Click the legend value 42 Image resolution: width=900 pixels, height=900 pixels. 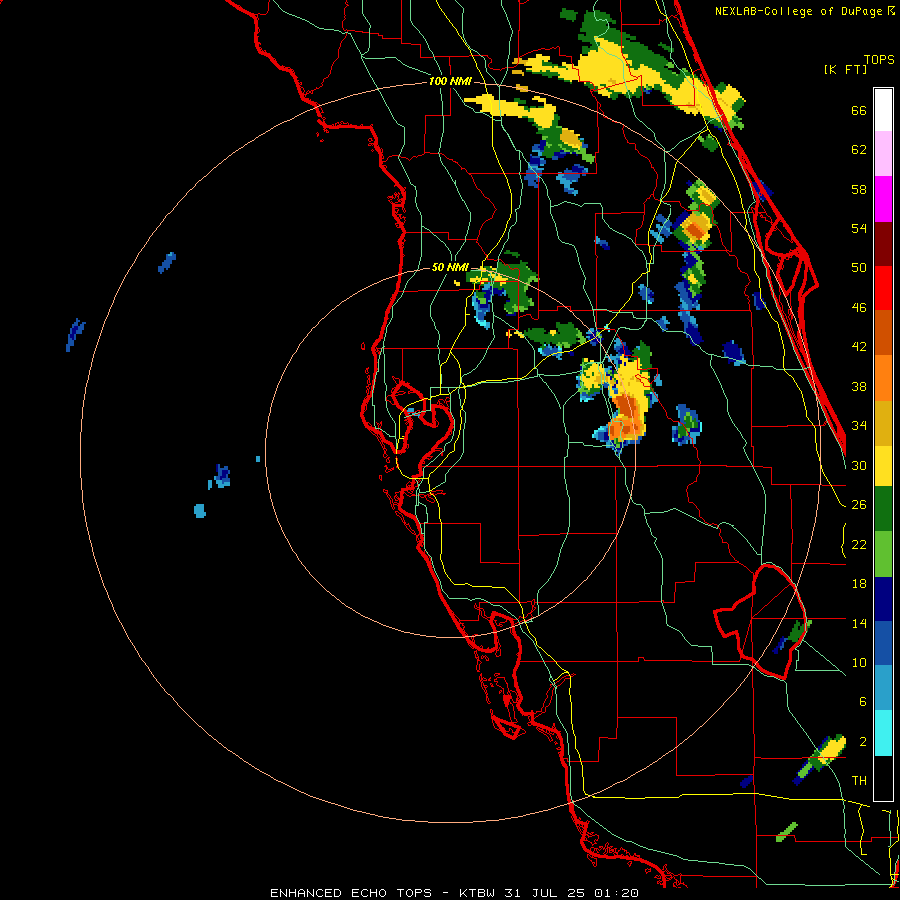[x=859, y=347]
